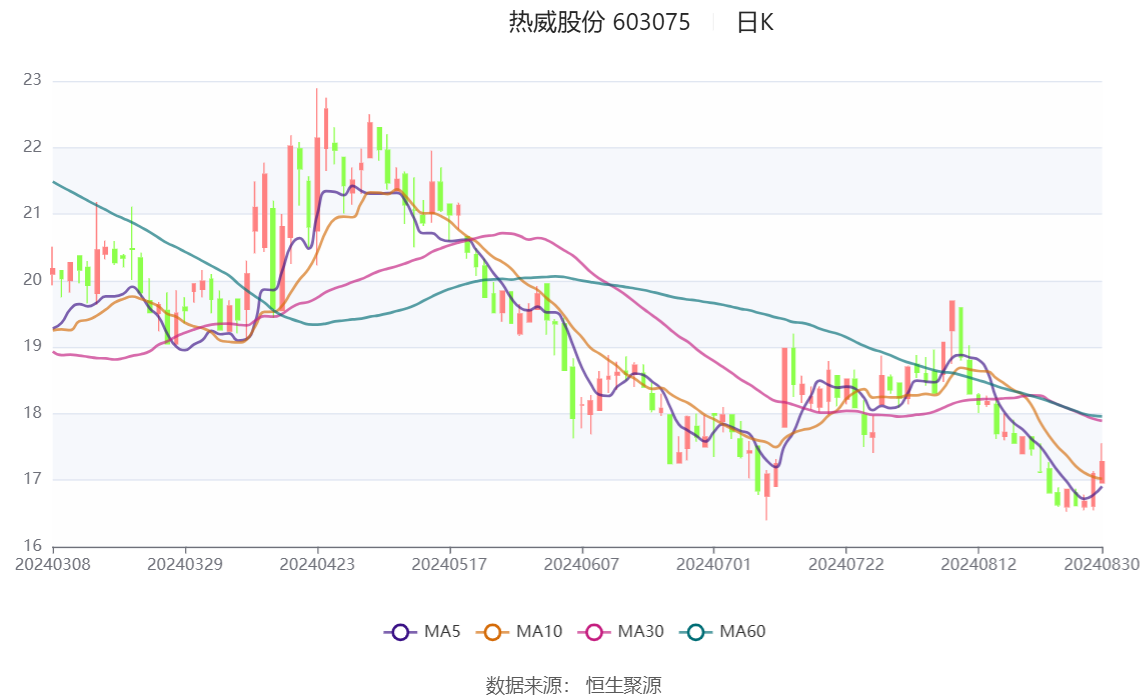The image size is (1147, 699).
Task: Click the 数据来源: 恒生聚源 source text
Action: [x=574, y=685]
